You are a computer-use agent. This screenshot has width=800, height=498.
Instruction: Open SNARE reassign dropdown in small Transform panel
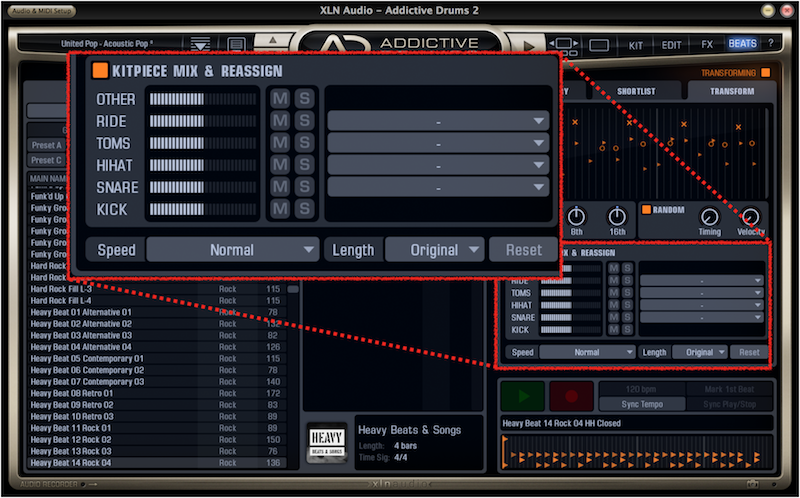702,317
